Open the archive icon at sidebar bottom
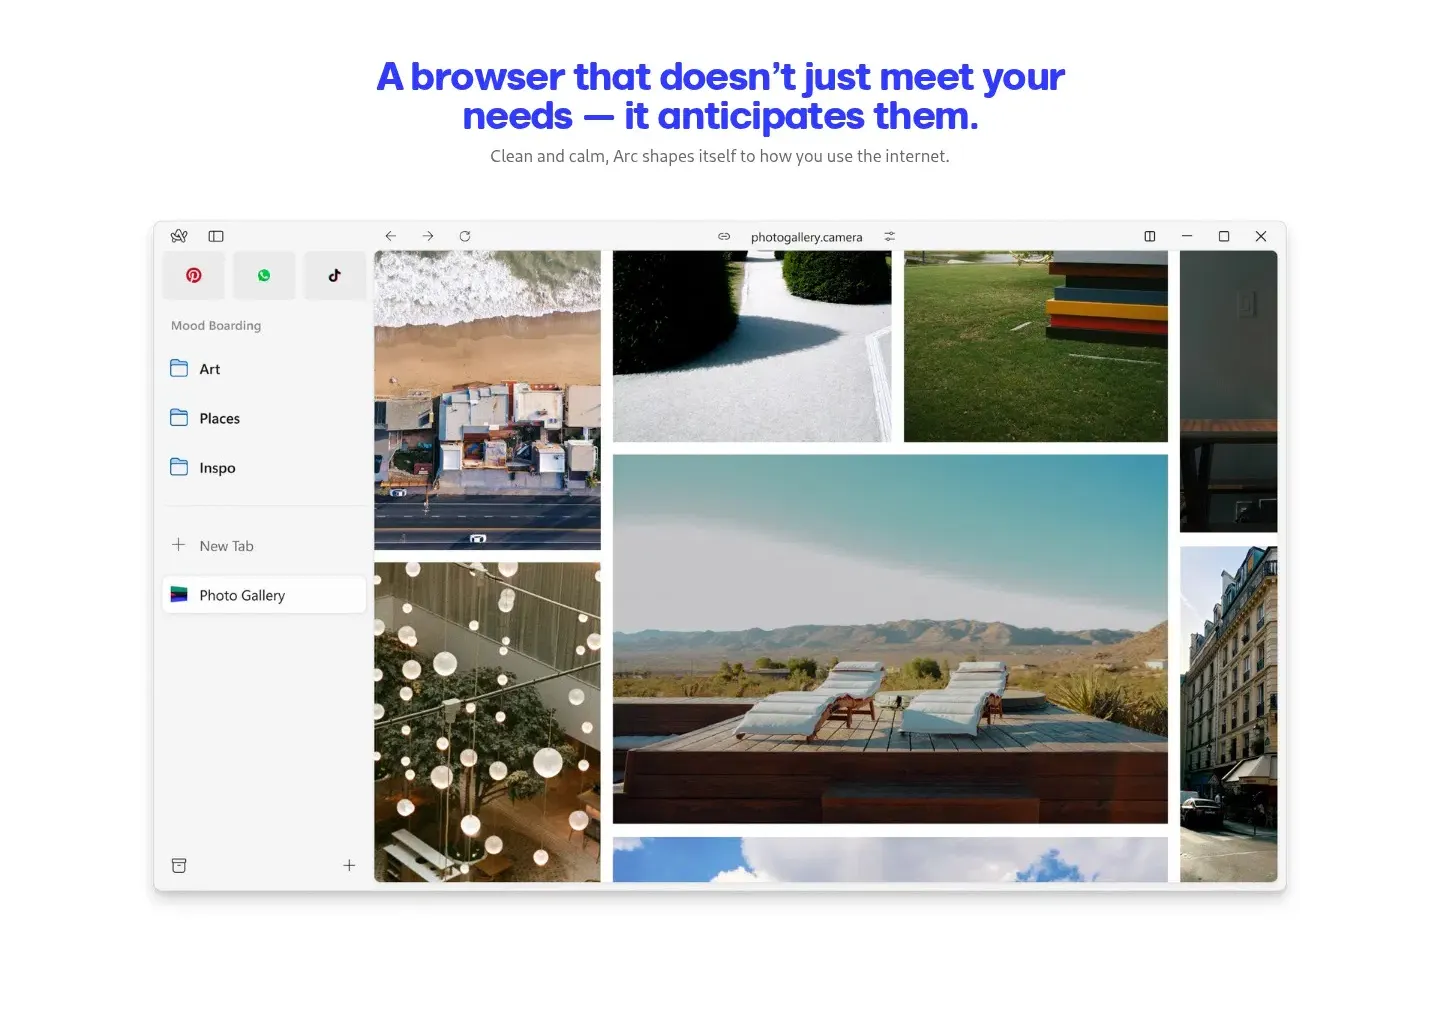This screenshot has width=1440, height=1023. pos(179,865)
